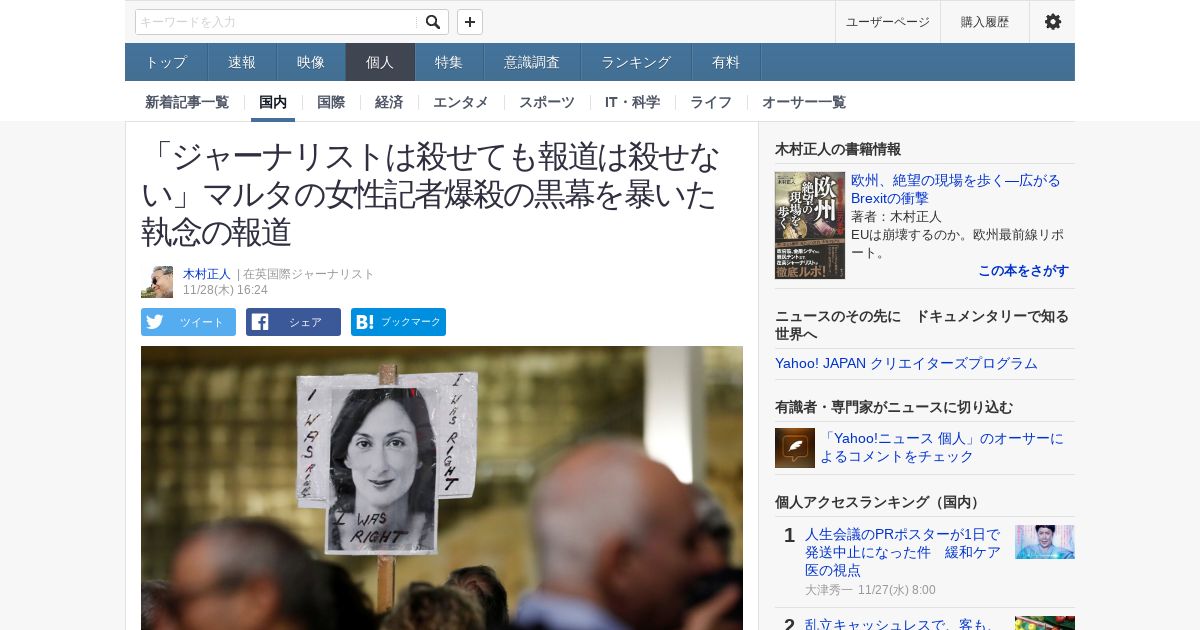Click the author avatar of 木村正人
The height and width of the screenshot is (630, 1200).
click(x=157, y=282)
